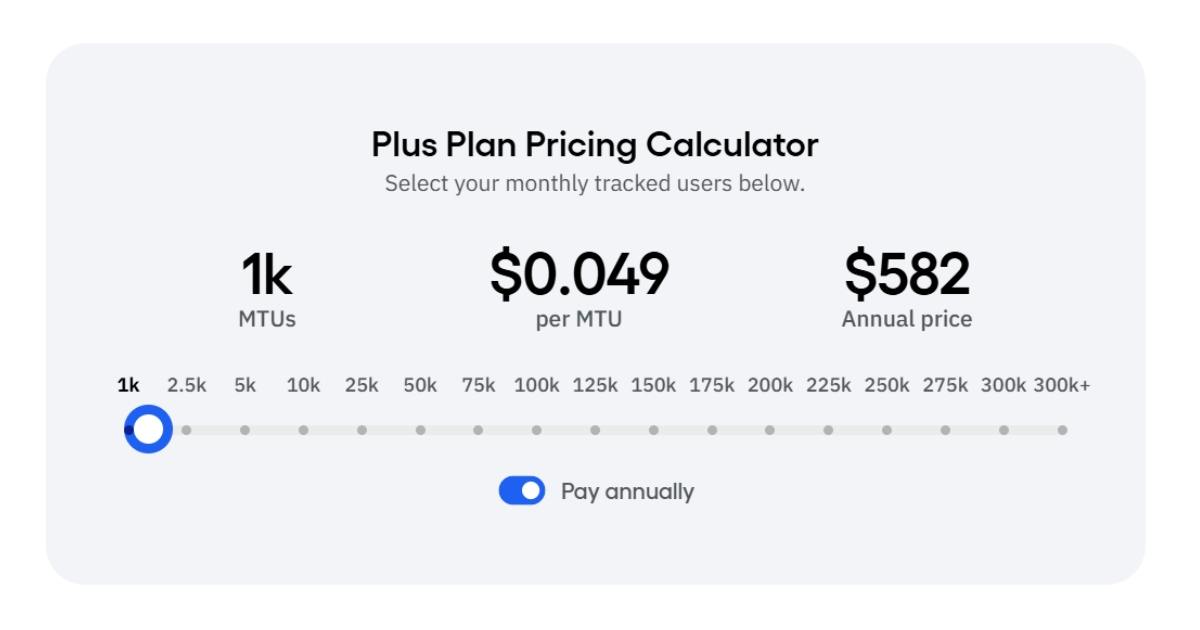Select the 50k slider dot
Image resolution: width=1200 pixels, height=630 pixels.
tap(420, 430)
